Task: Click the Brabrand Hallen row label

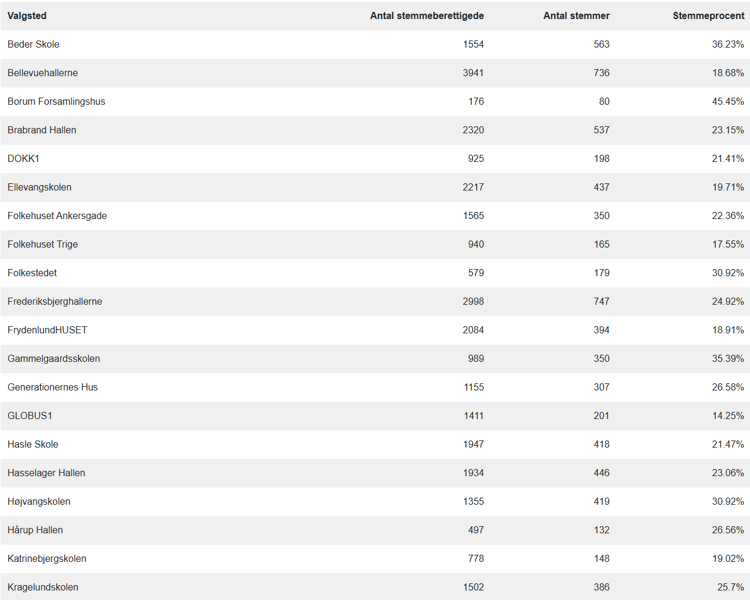Action: click(42, 130)
